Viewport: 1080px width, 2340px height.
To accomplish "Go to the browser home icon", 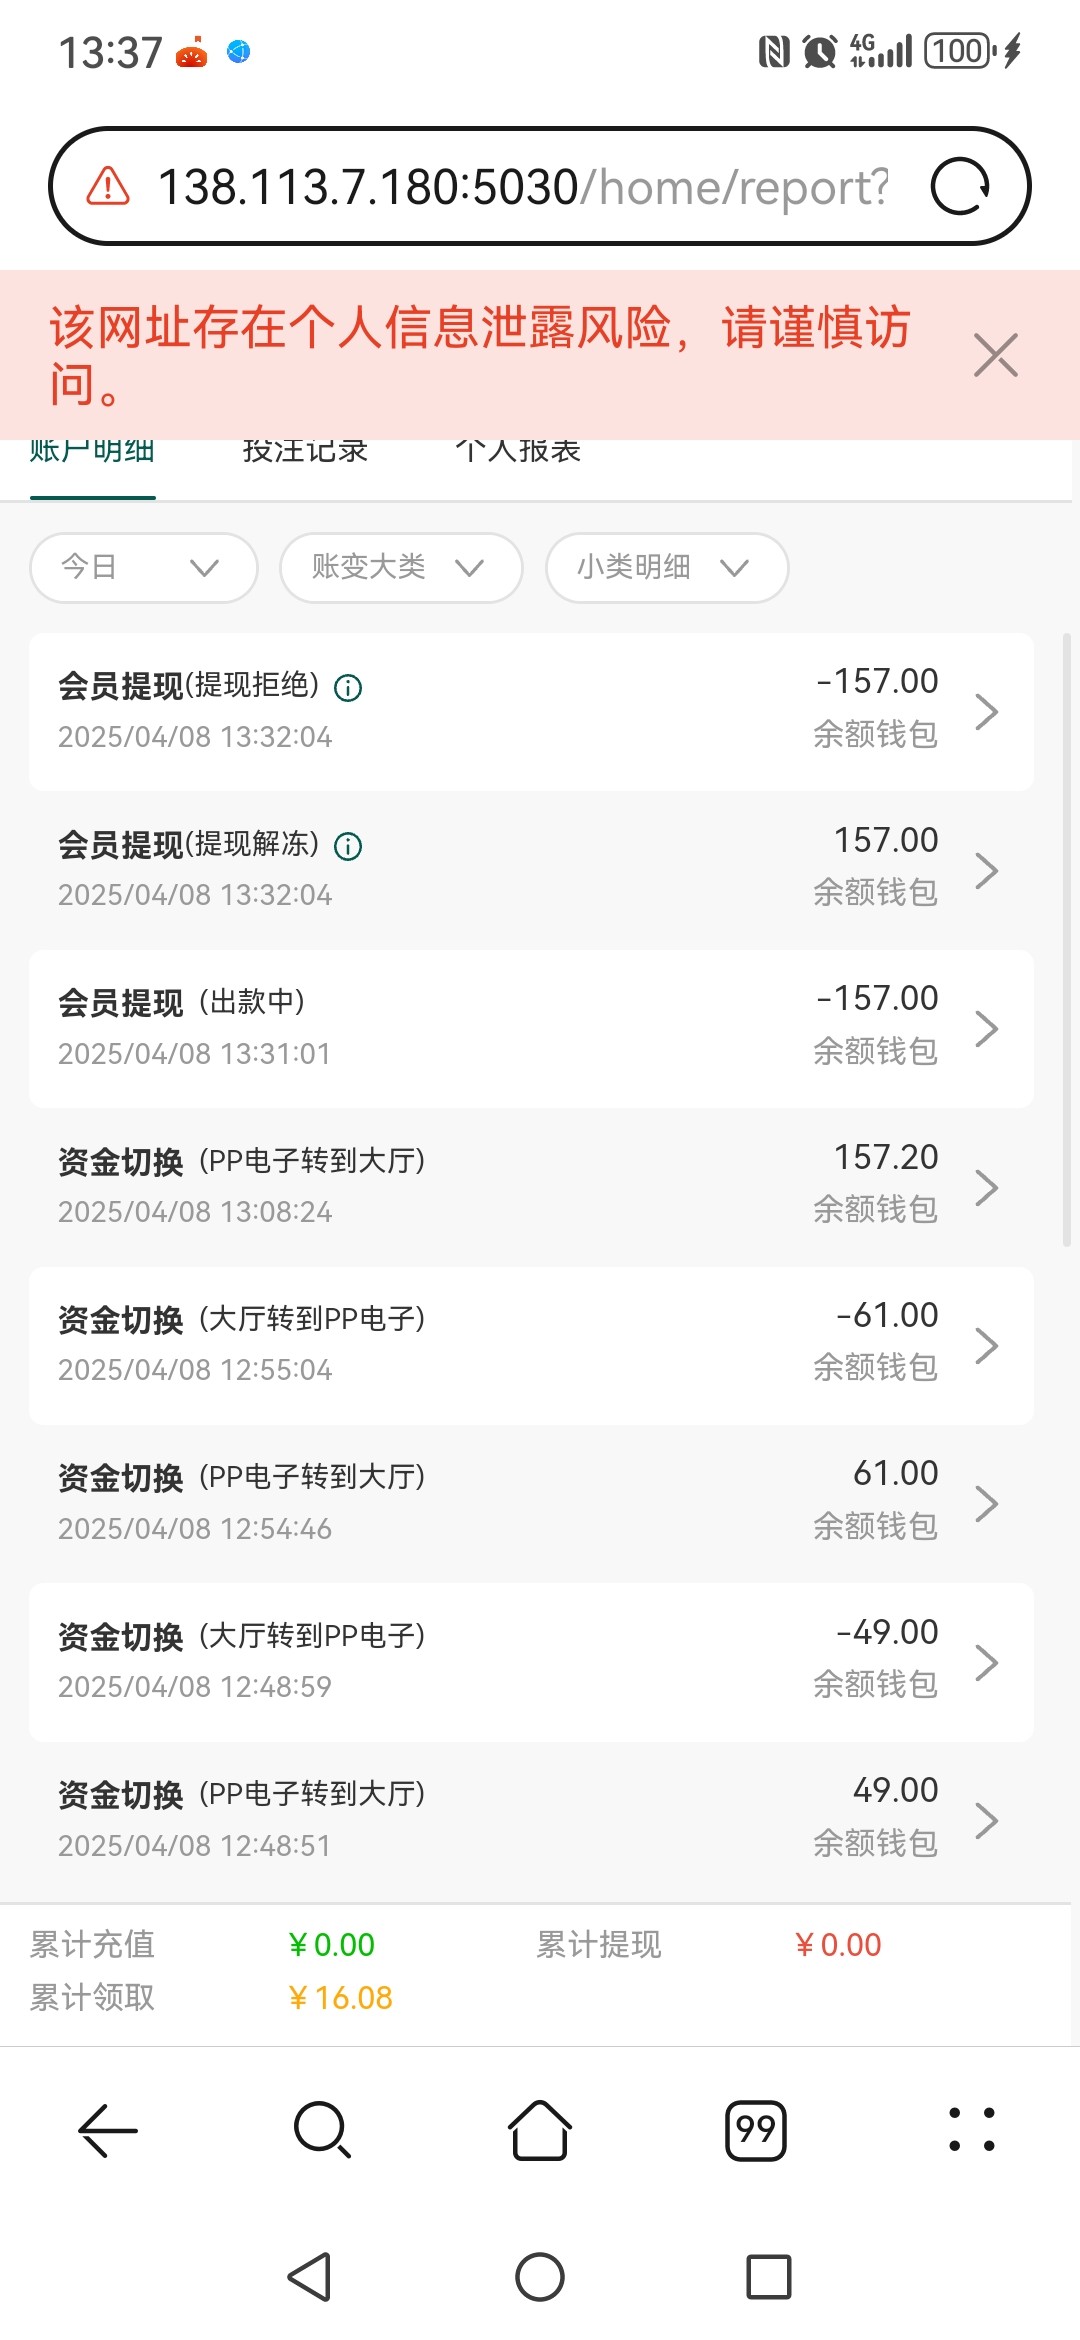I will tap(540, 2130).
